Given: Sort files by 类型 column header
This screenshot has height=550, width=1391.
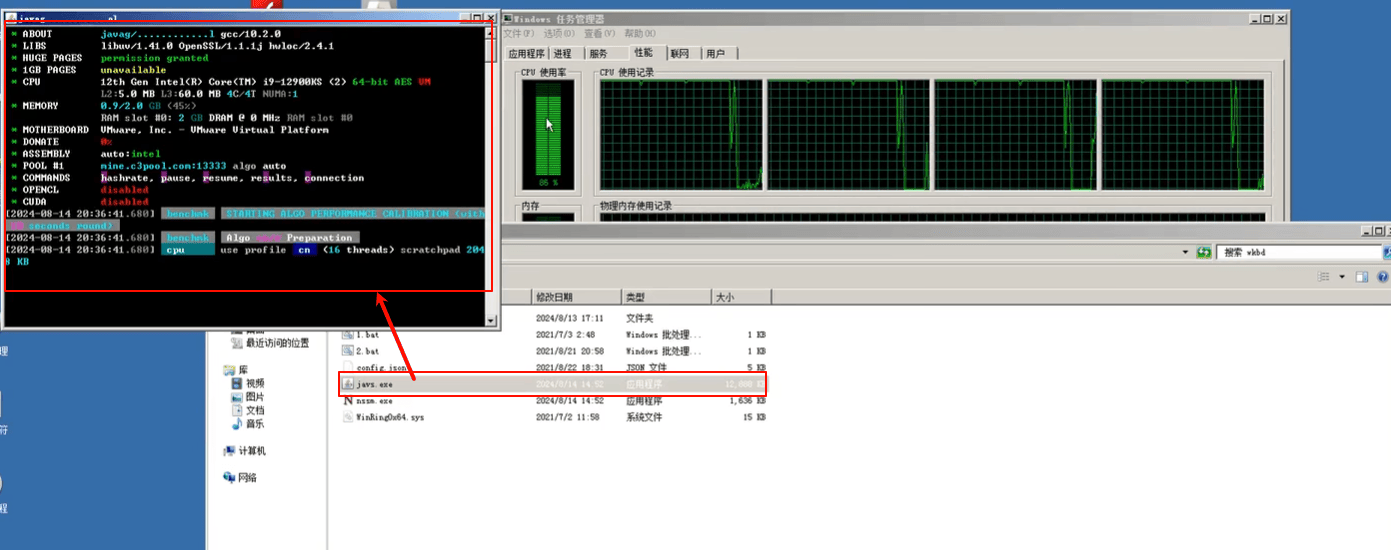Looking at the screenshot, I should pyautogui.click(x=666, y=297).
